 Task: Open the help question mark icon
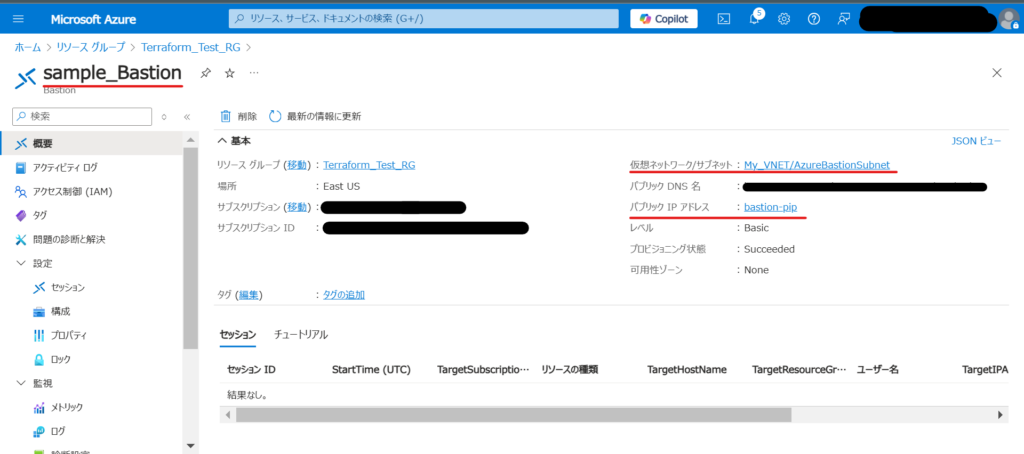(x=814, y=19)
